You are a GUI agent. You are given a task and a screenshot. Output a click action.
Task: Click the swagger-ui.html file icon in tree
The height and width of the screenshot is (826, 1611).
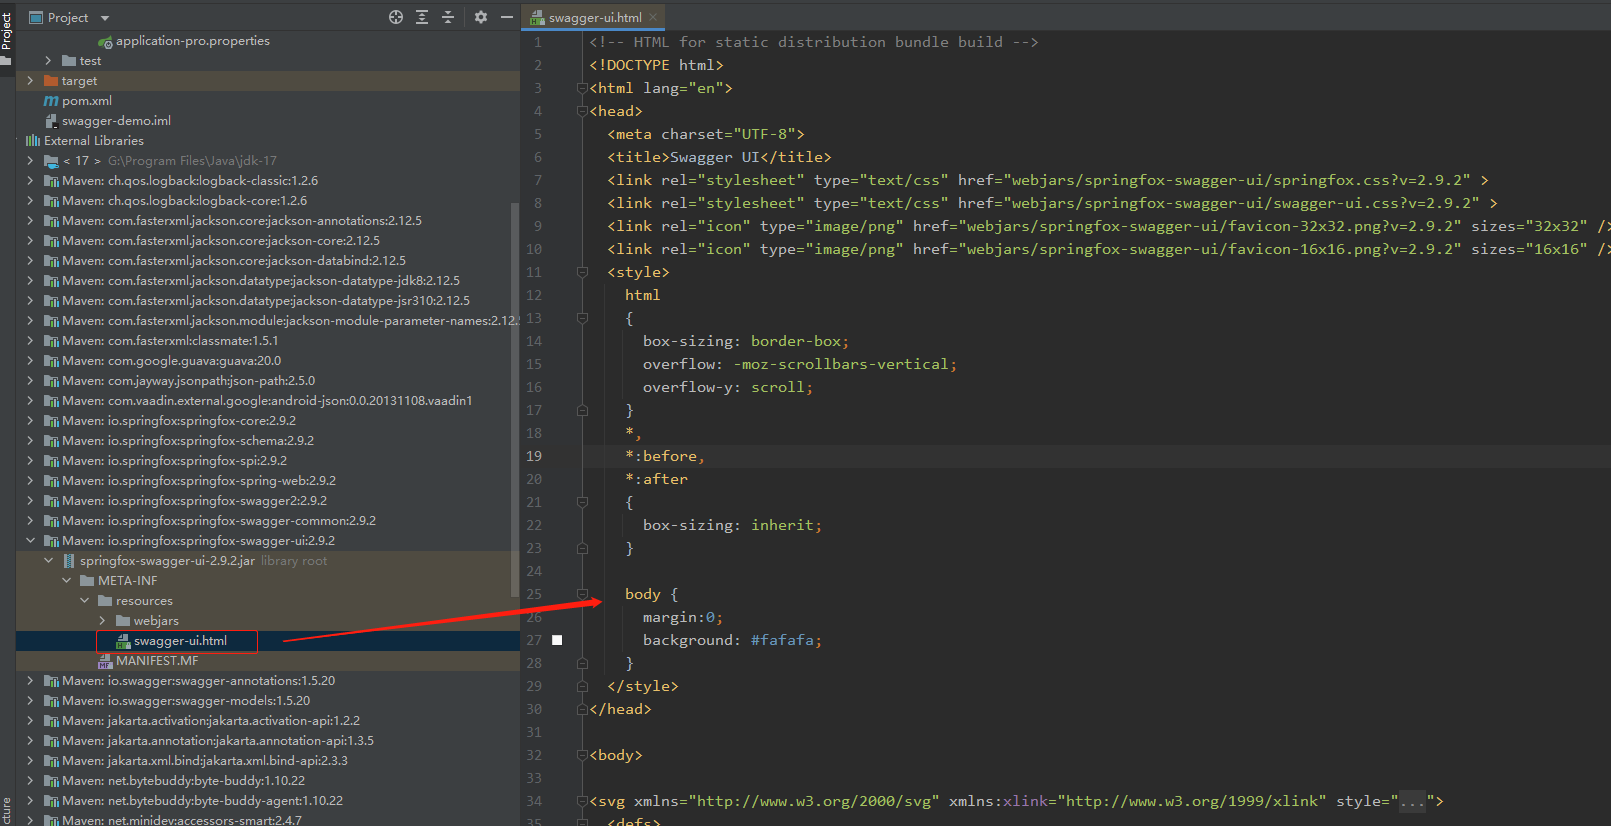[124, 641]
